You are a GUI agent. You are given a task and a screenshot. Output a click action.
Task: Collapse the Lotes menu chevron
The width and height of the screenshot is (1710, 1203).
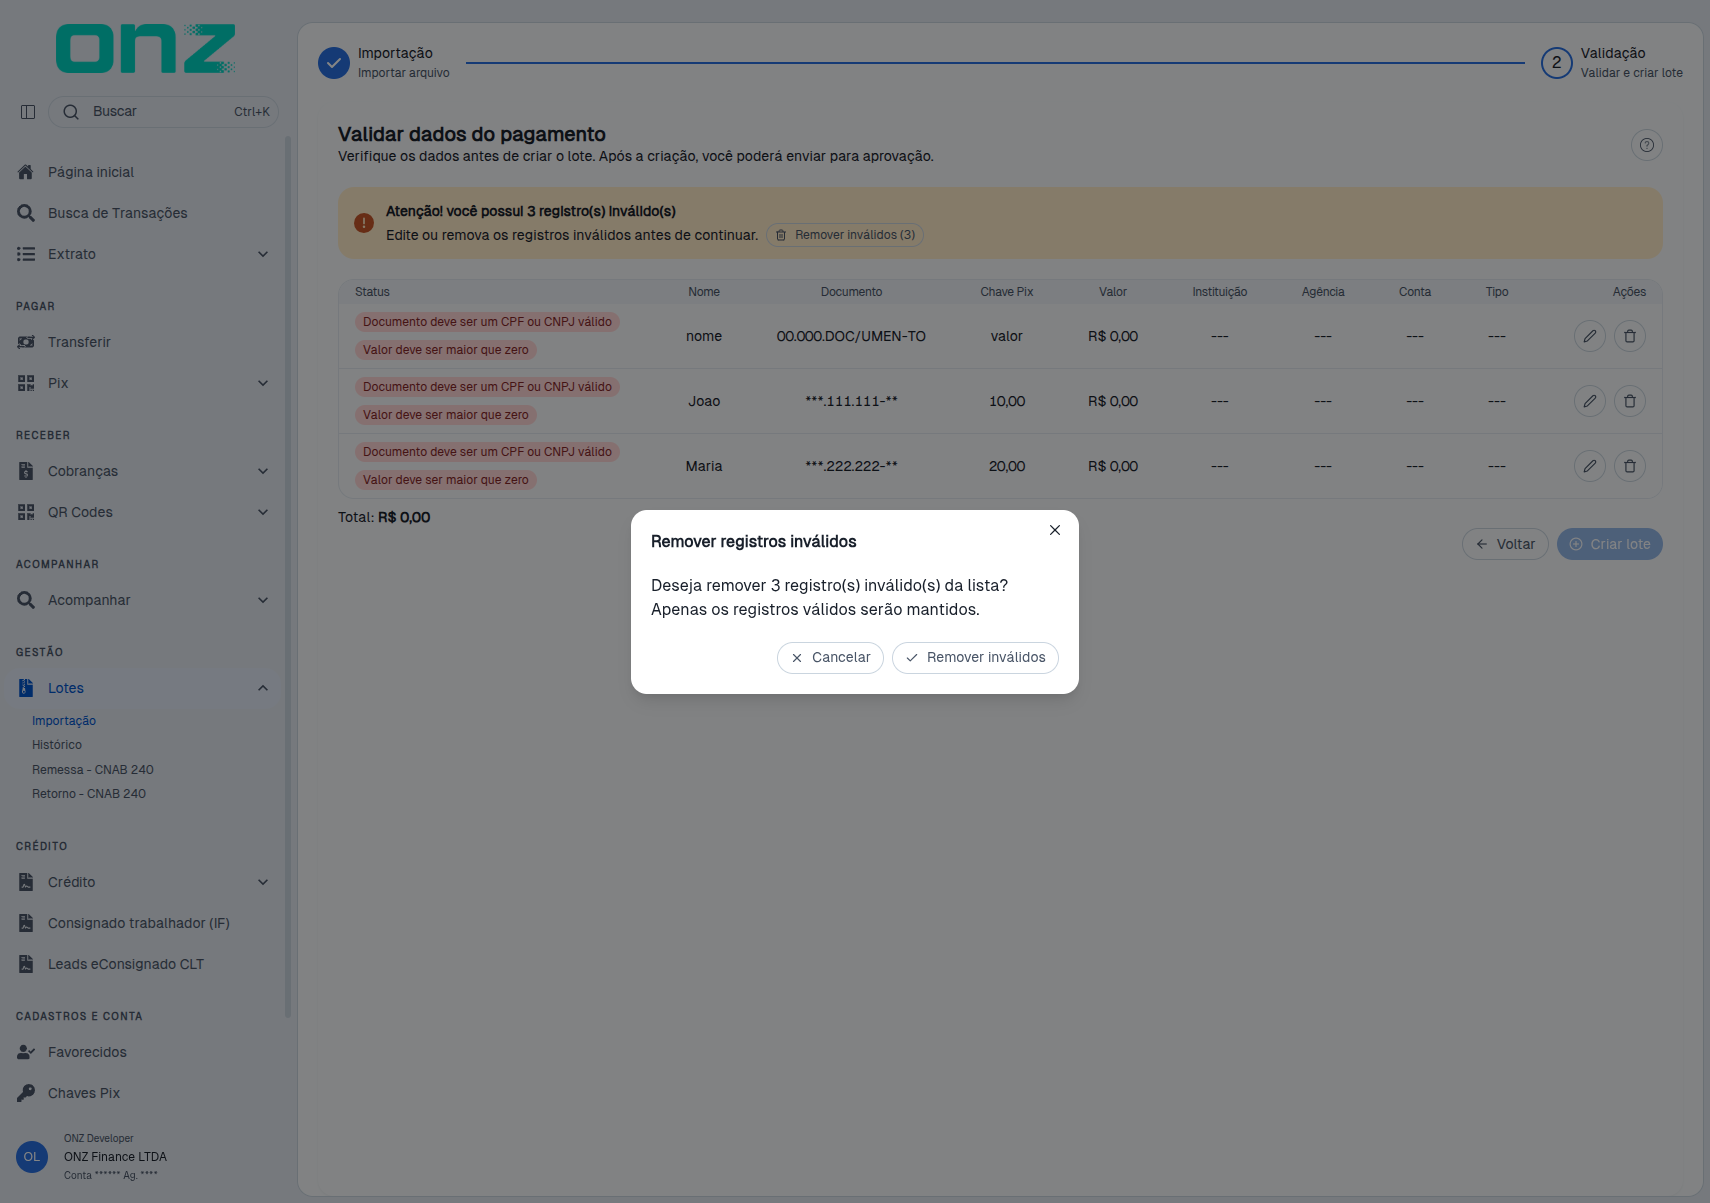263,688
